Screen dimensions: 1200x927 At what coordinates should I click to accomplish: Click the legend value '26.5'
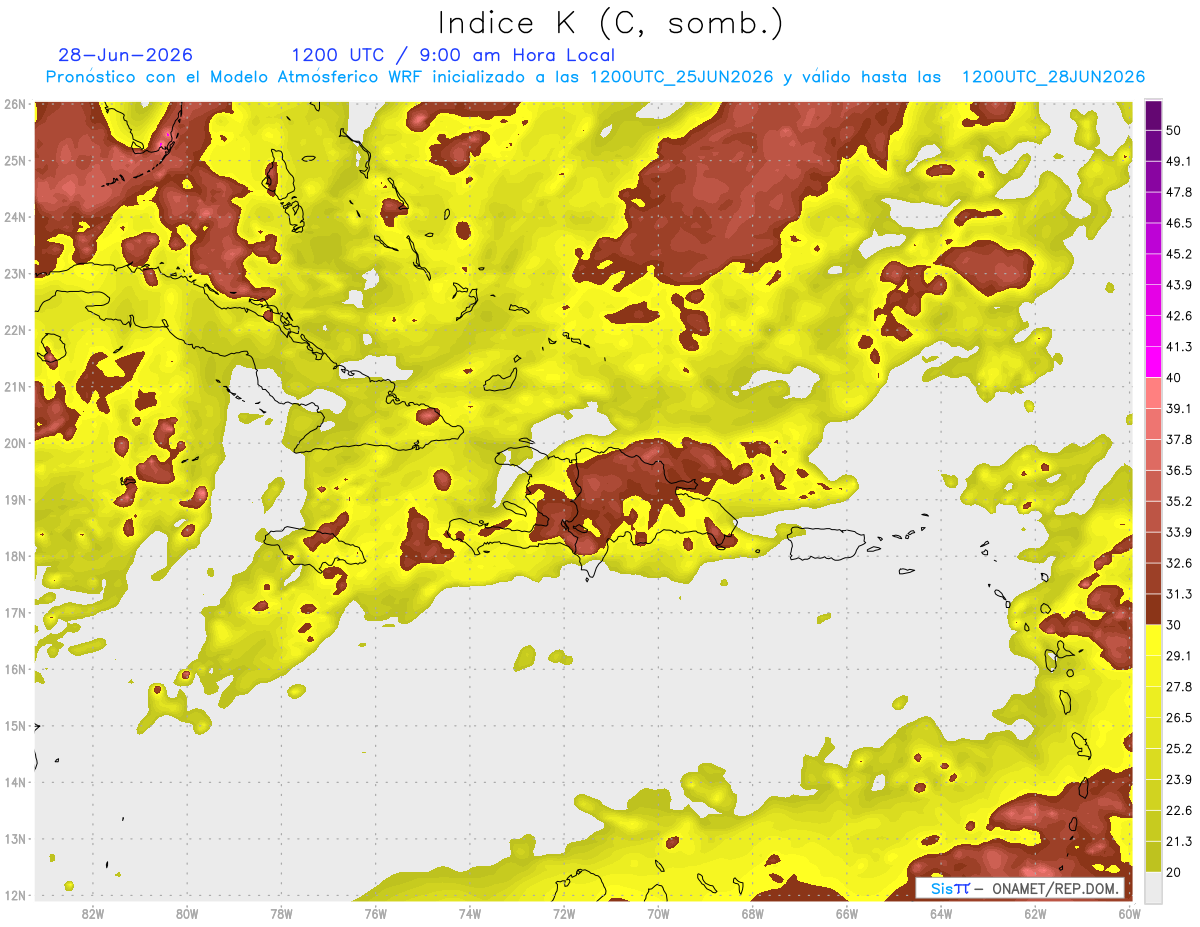coord(1178,718)
